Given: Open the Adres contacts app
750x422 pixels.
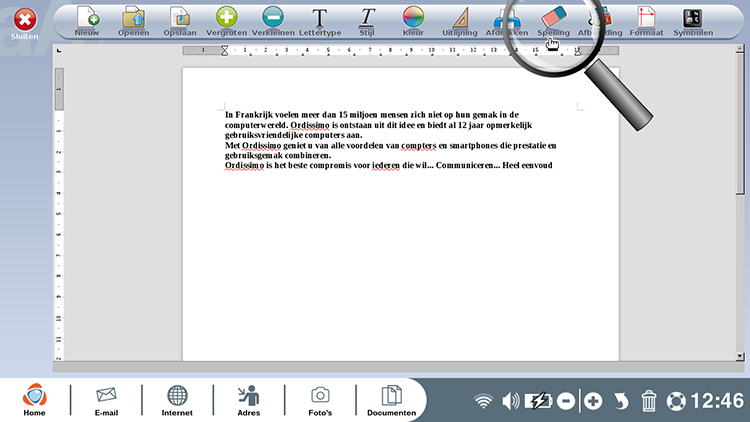Looking at the screenshot, I should point(249,400).
